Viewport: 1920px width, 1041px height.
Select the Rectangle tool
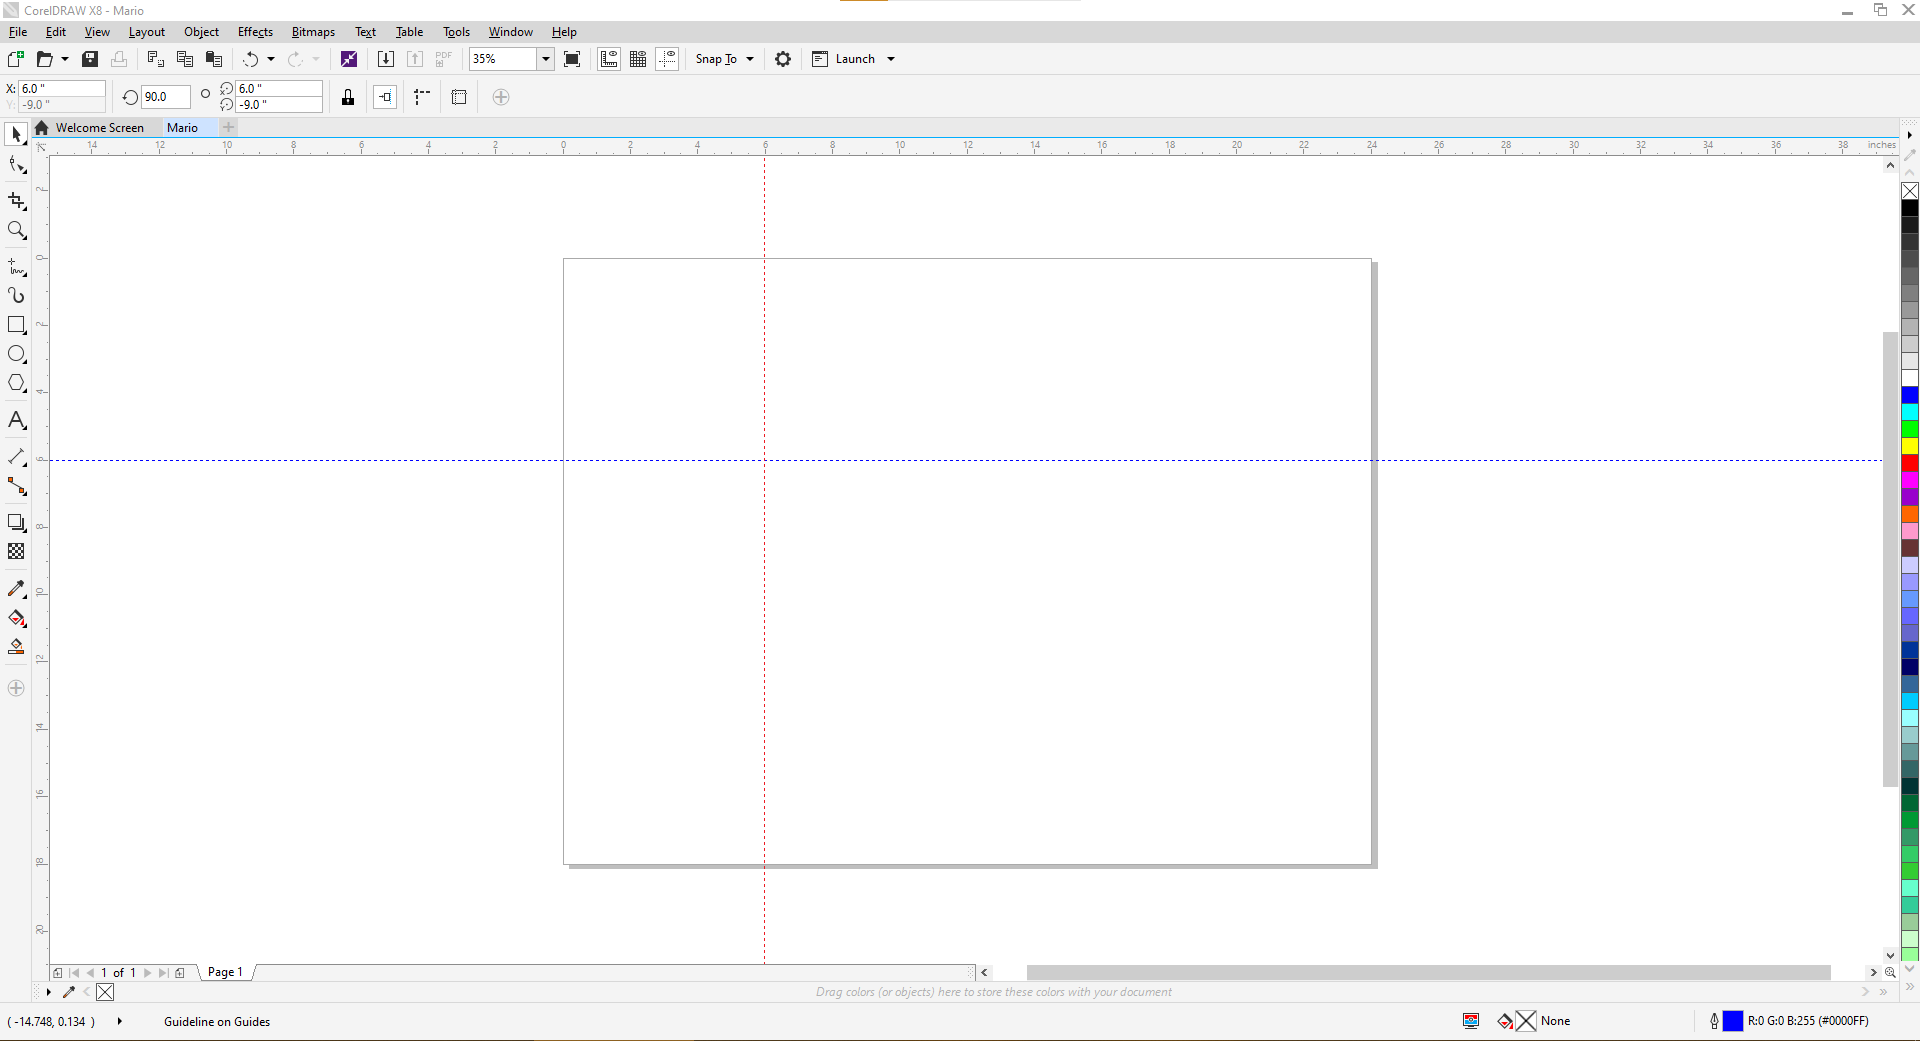16,324
